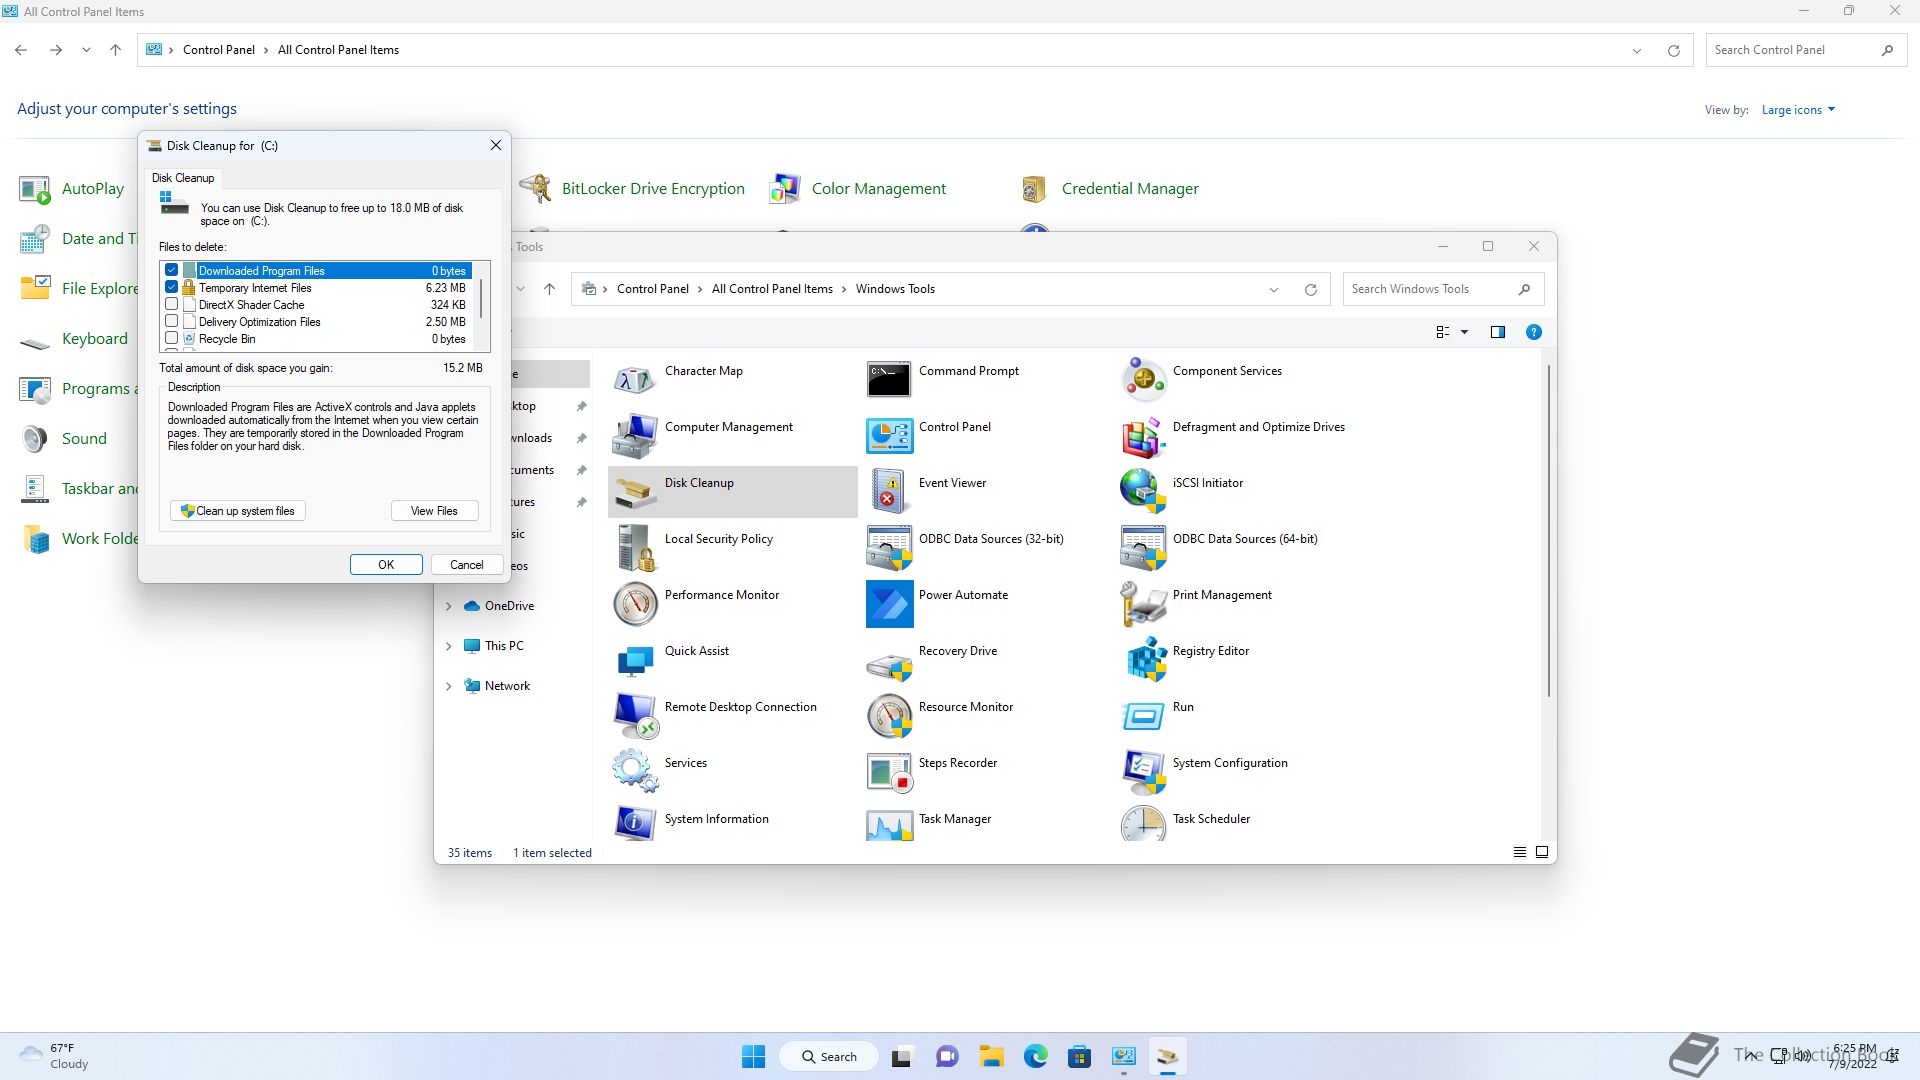Screen dimensions: 1920x1080
Task: Click Clean up system files button
Action: coord(238,511)
